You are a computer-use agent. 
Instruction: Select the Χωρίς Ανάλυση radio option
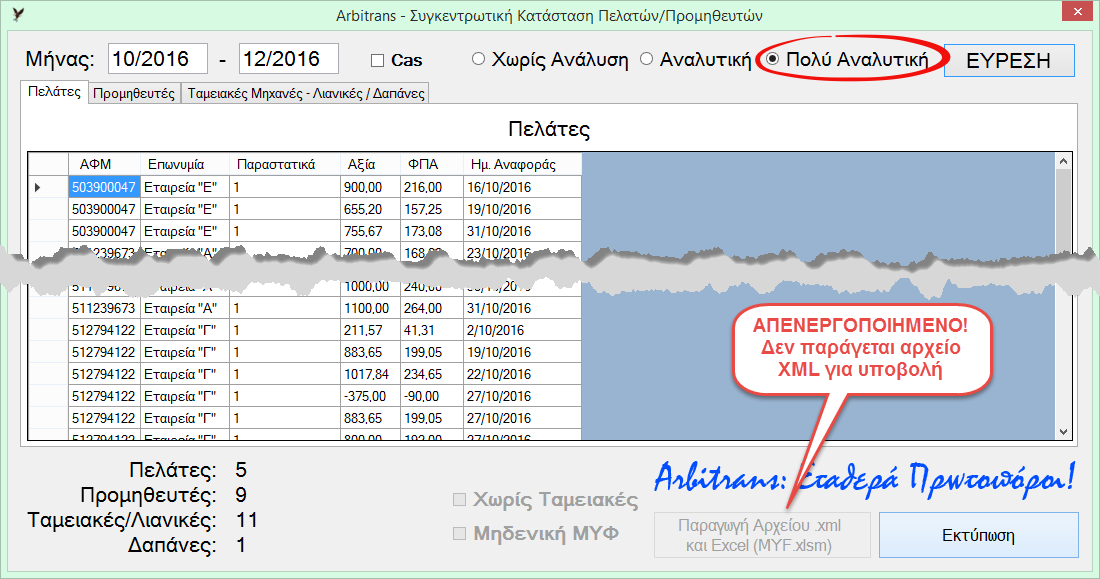pyautogui.click(x=478, y=59)
